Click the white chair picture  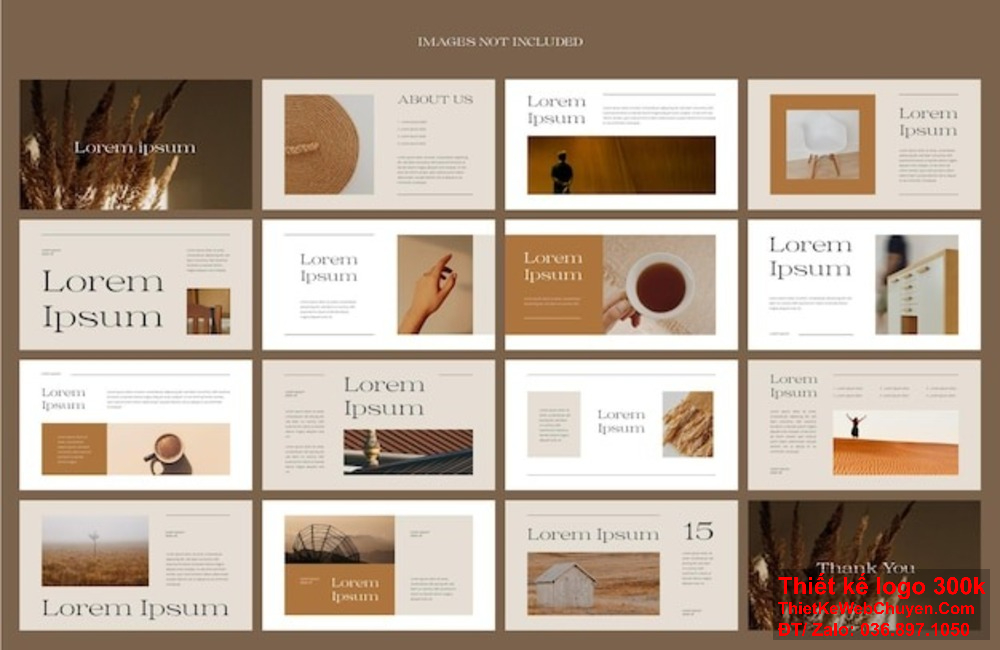(x=822, y=144)
